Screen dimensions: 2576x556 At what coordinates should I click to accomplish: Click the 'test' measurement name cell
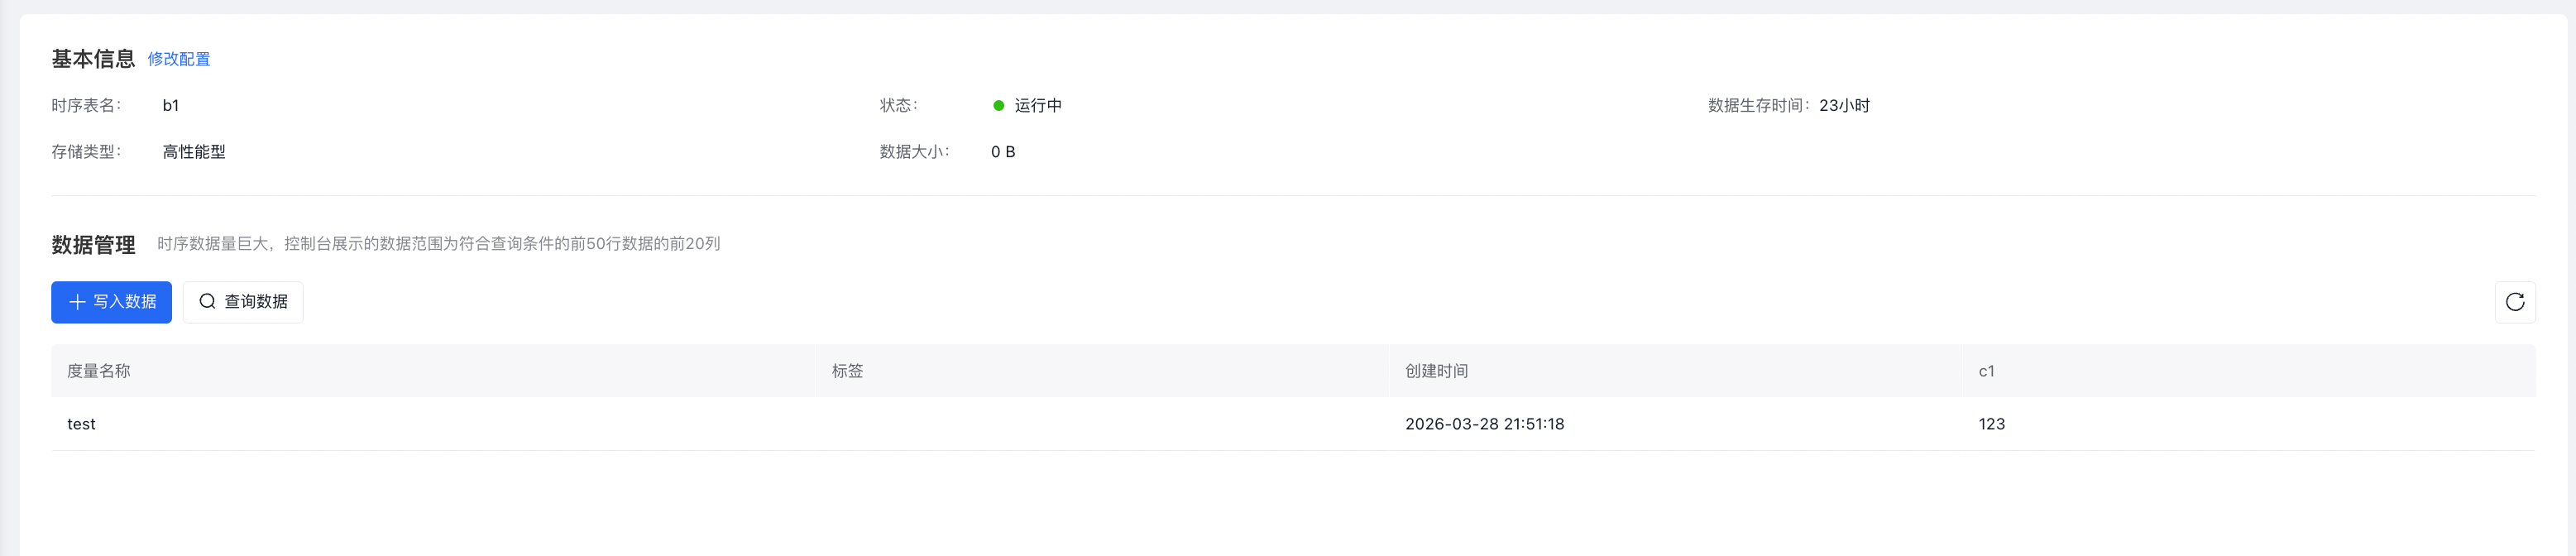[81, 424]
